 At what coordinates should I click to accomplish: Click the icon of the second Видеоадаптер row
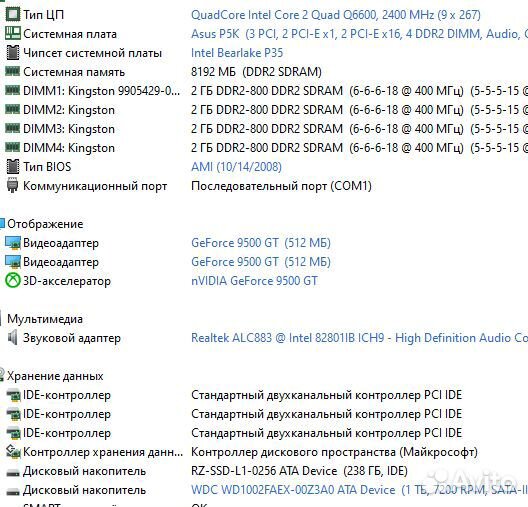[13, 262]
